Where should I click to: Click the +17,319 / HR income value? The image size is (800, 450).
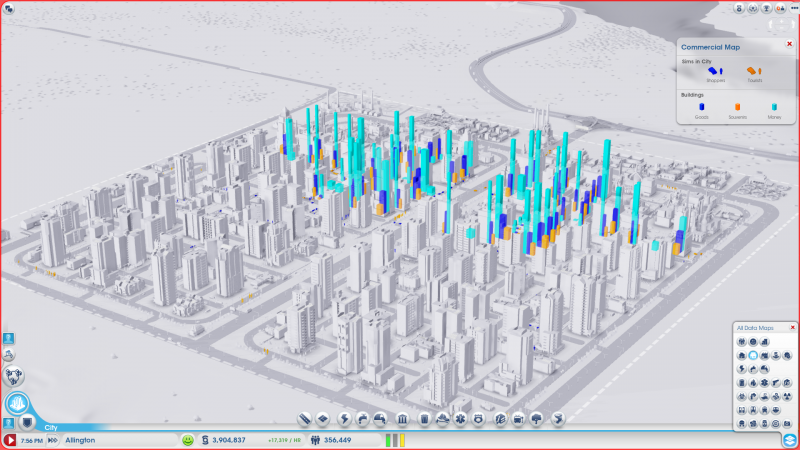coord(284,440)
